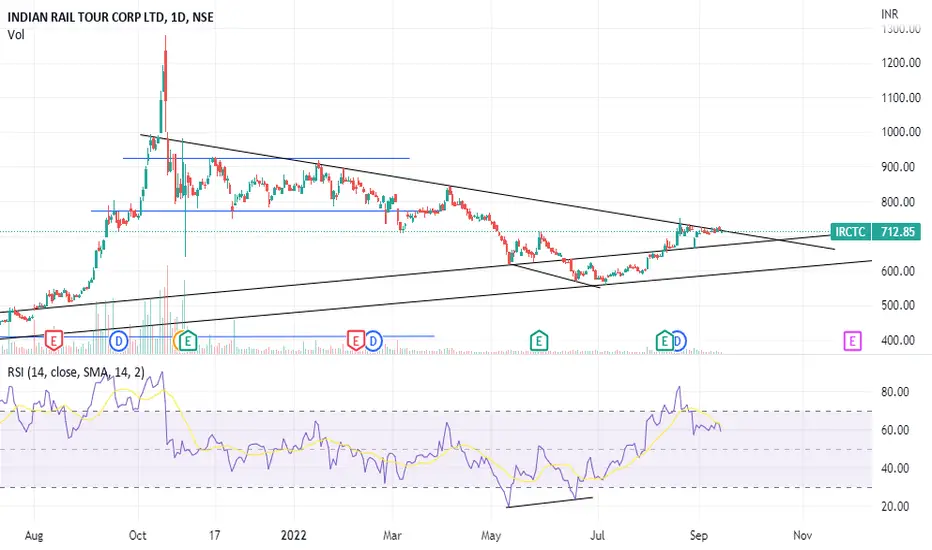The image size is (932, 550).
Task: Click the RSI 60.00 scale label
Action: (895, 430)
